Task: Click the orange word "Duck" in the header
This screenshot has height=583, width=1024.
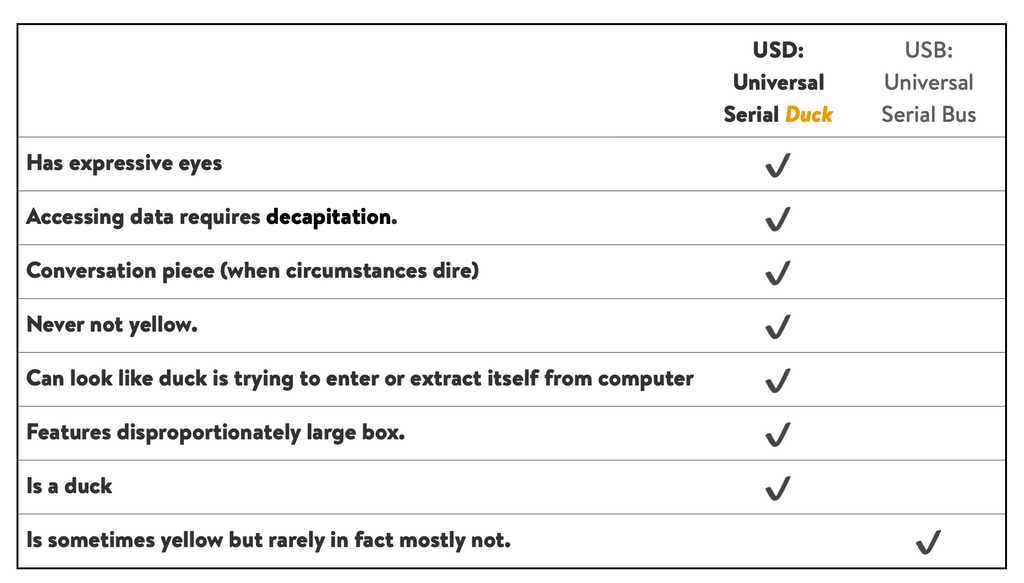Action: (809, 114)
